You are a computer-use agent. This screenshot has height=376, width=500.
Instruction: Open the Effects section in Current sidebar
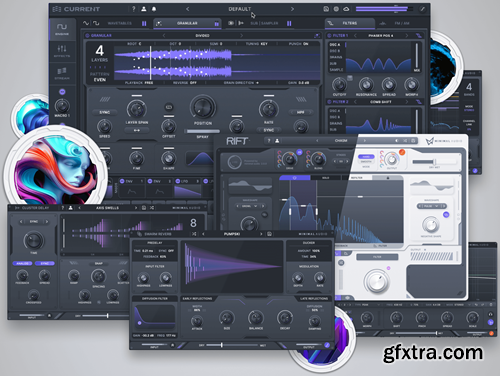[x=62, y=51]
